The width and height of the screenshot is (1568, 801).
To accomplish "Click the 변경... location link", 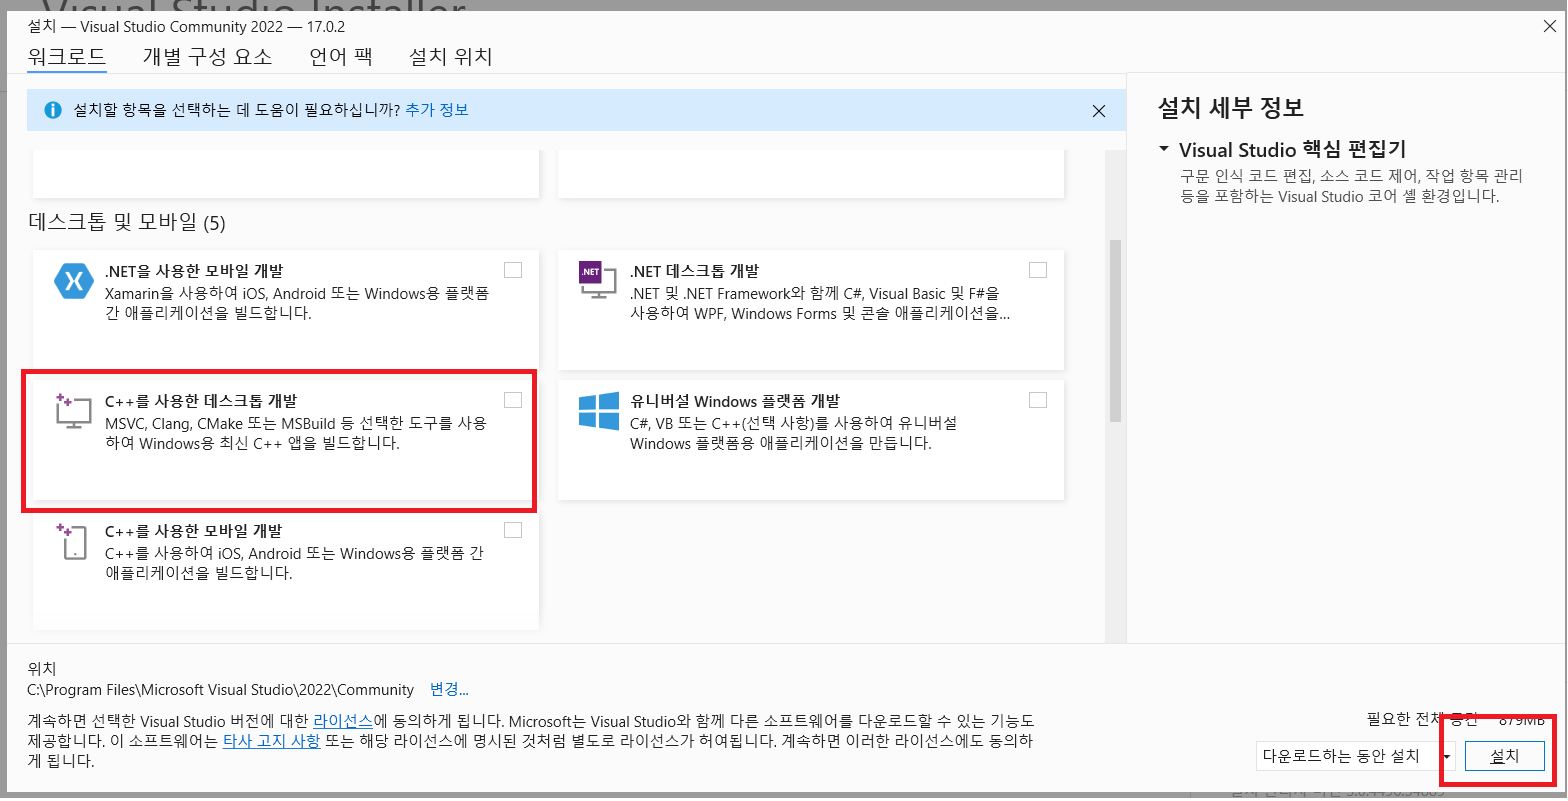I will pos(449,689).
